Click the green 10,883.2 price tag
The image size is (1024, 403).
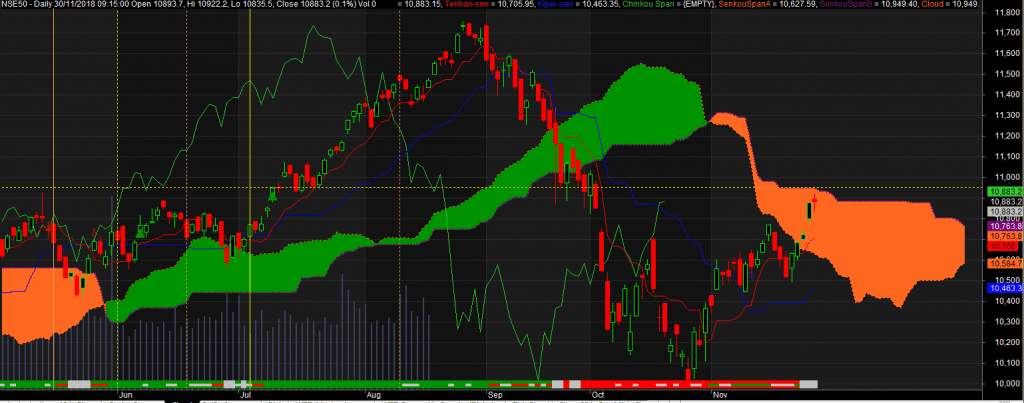1003,190
